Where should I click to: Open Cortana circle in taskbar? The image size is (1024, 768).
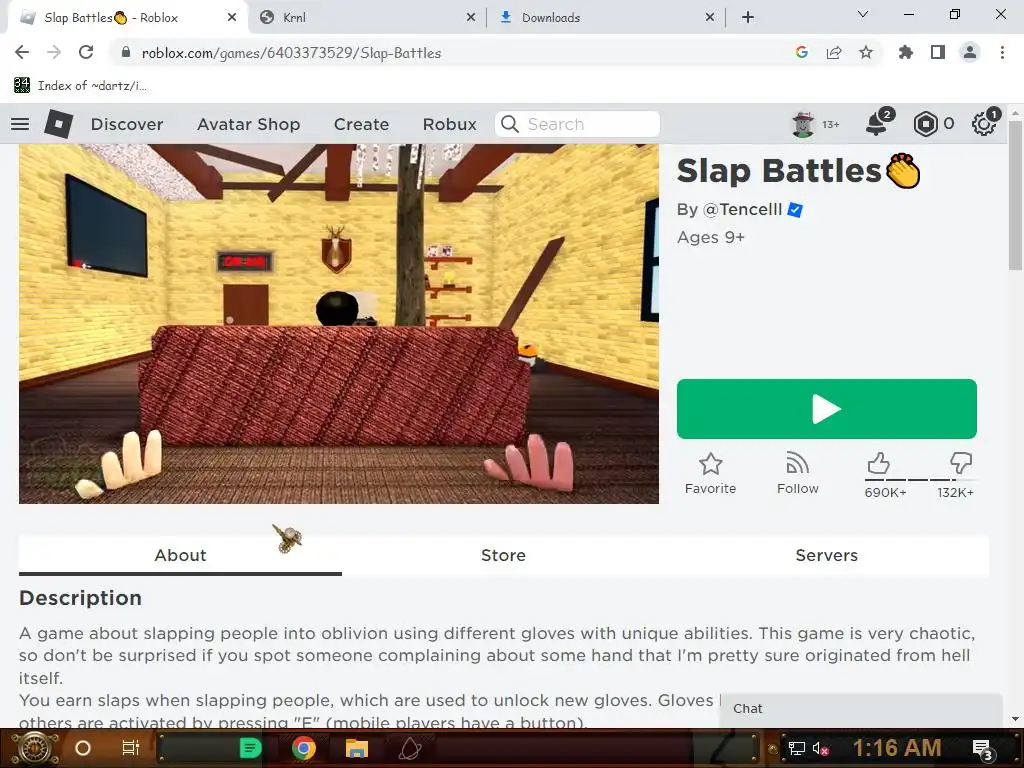tap(83, 748)
